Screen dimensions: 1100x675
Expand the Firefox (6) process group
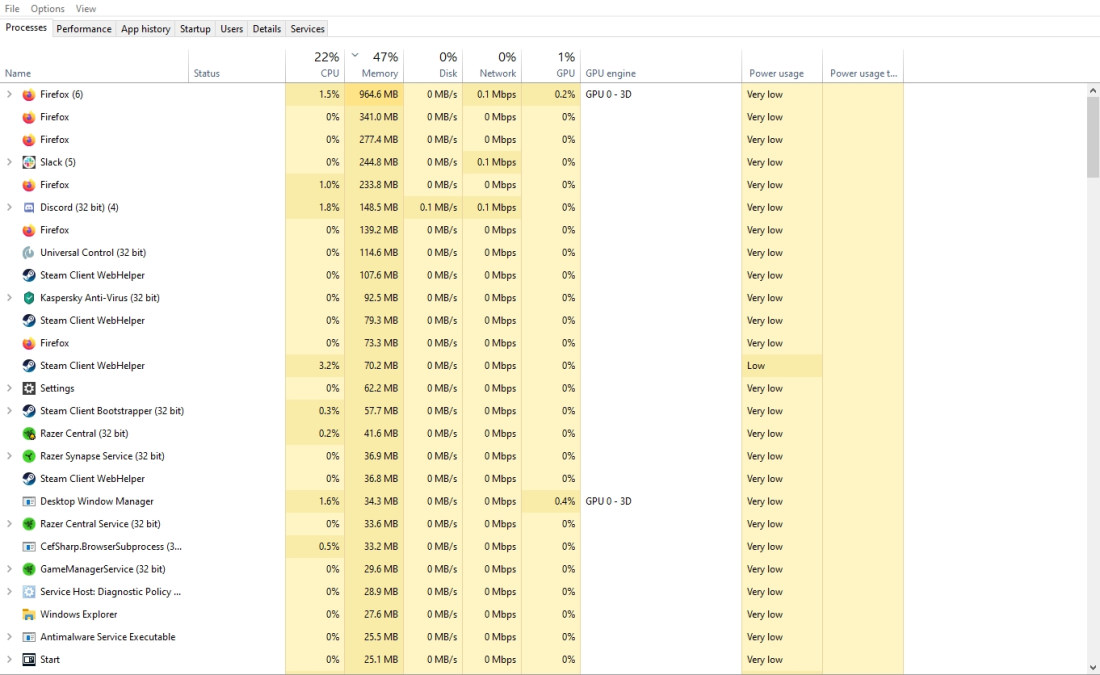point(9,94)
